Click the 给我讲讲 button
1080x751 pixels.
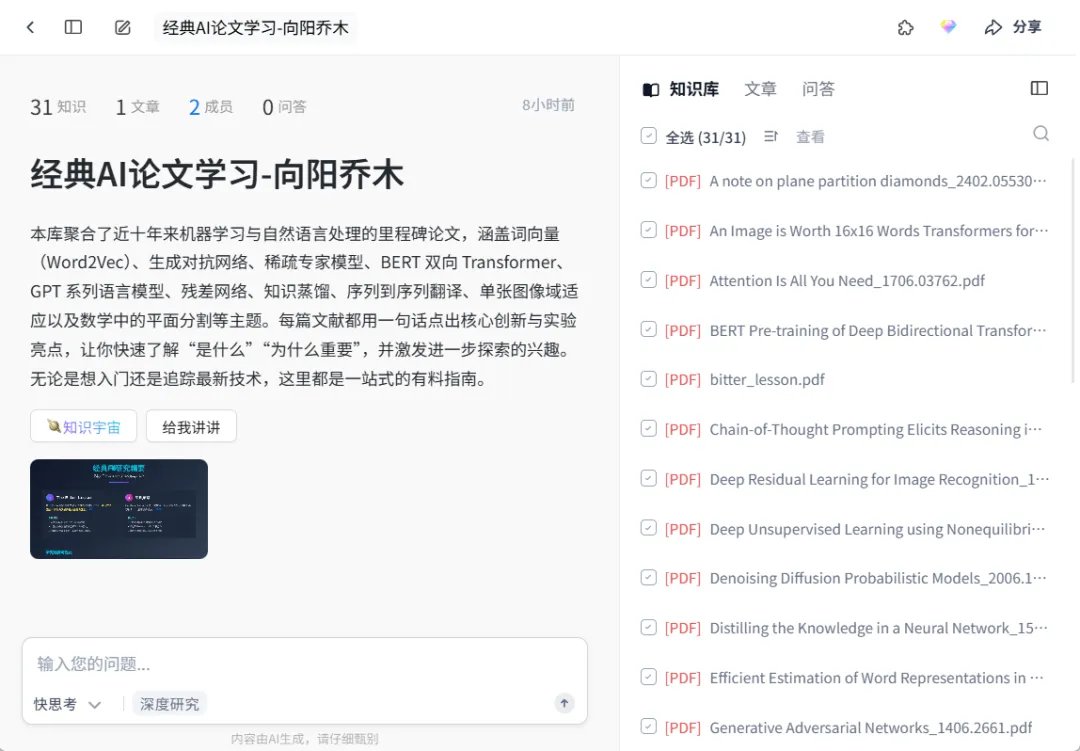[x=191, y=425]
